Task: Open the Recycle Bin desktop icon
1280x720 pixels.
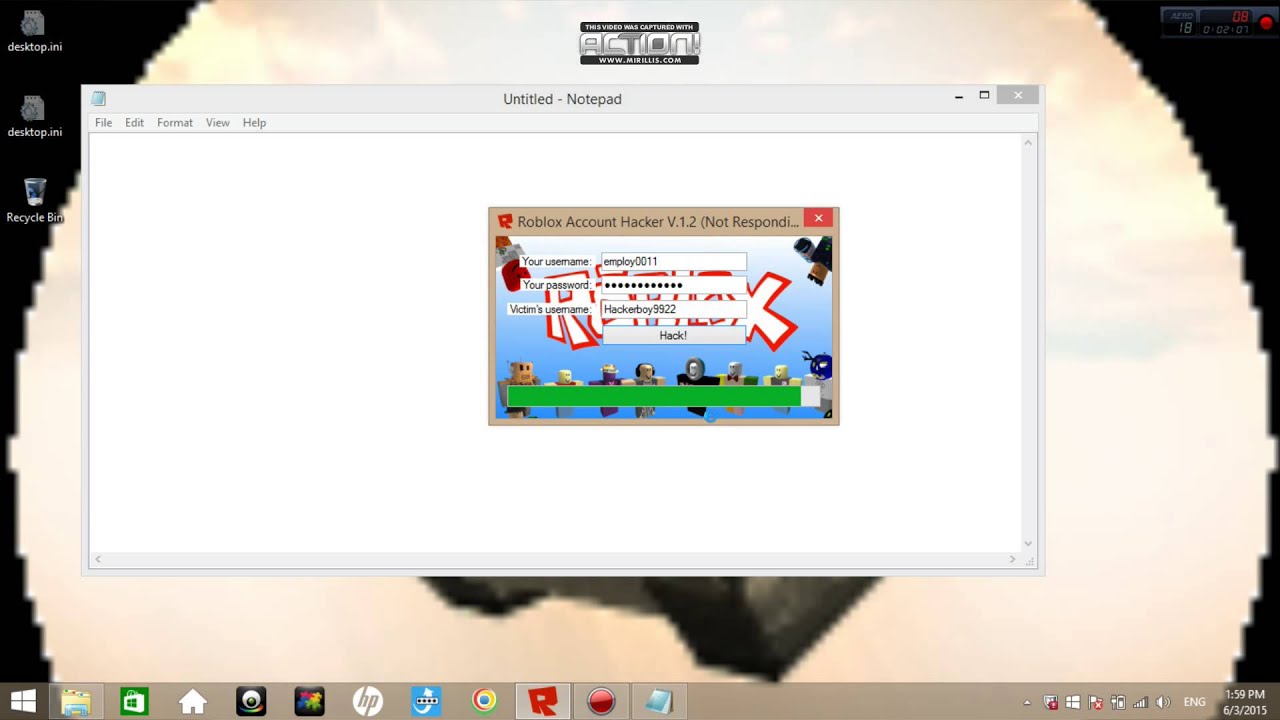Action: point(35,201)
